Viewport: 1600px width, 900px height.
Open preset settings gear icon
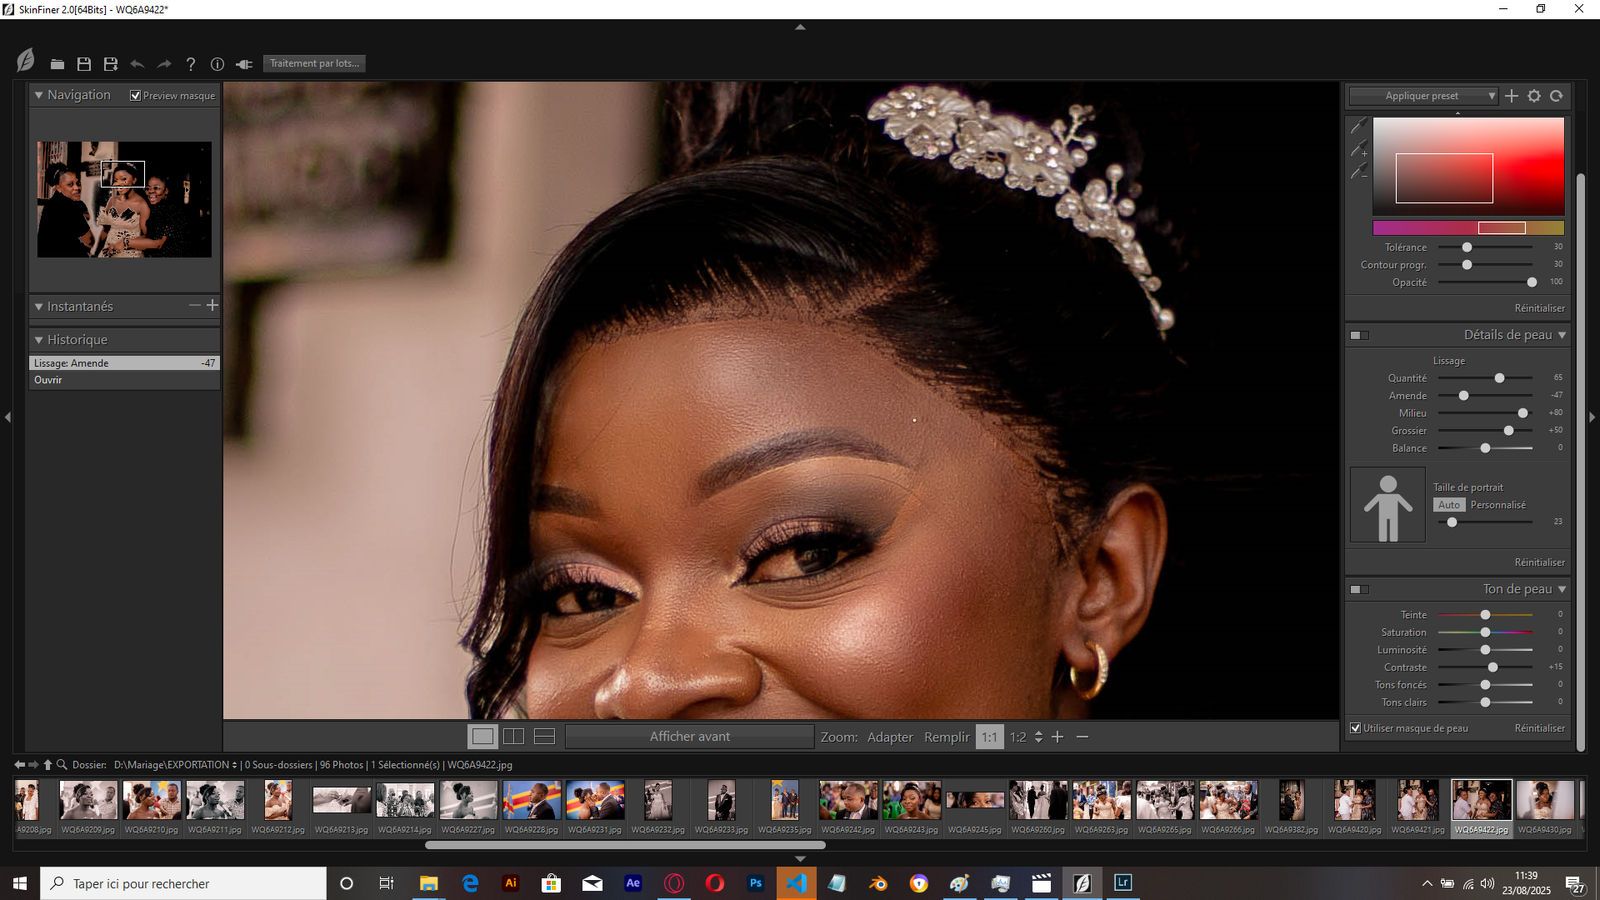point(1534,96)
